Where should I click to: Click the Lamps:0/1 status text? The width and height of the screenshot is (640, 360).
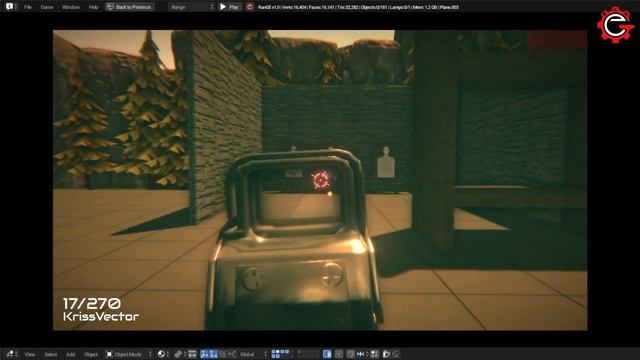(x=401, y=7)
